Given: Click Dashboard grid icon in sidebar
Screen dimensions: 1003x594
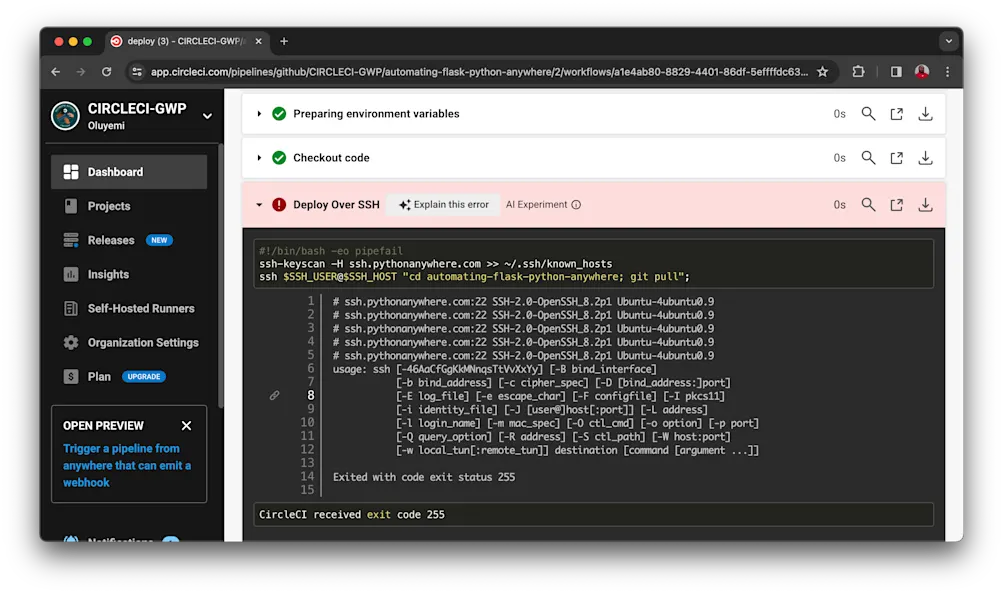Looking at the screenshot, I should tap(71, 171).
